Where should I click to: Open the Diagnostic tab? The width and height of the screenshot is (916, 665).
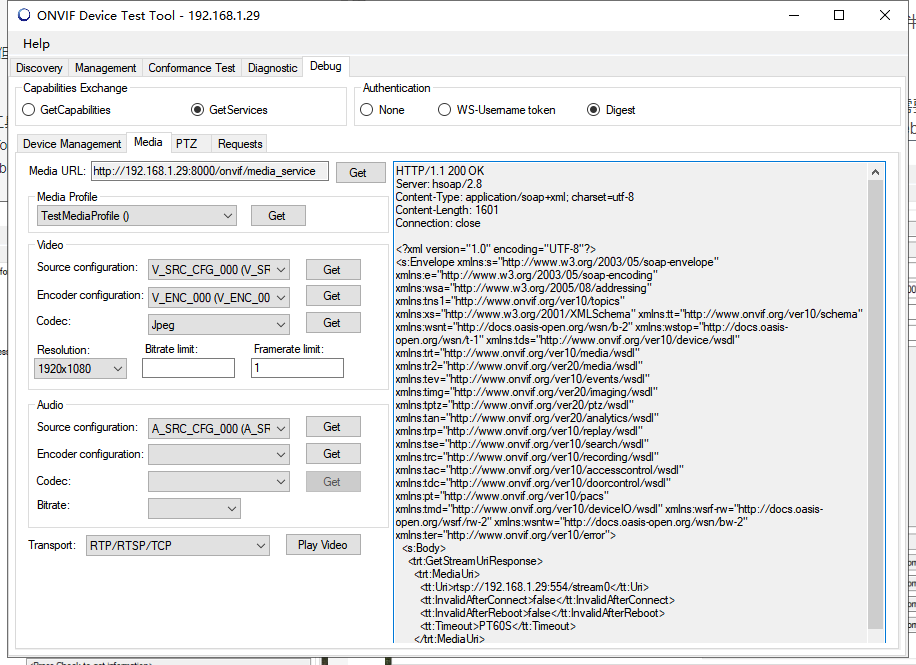(272, 68)
